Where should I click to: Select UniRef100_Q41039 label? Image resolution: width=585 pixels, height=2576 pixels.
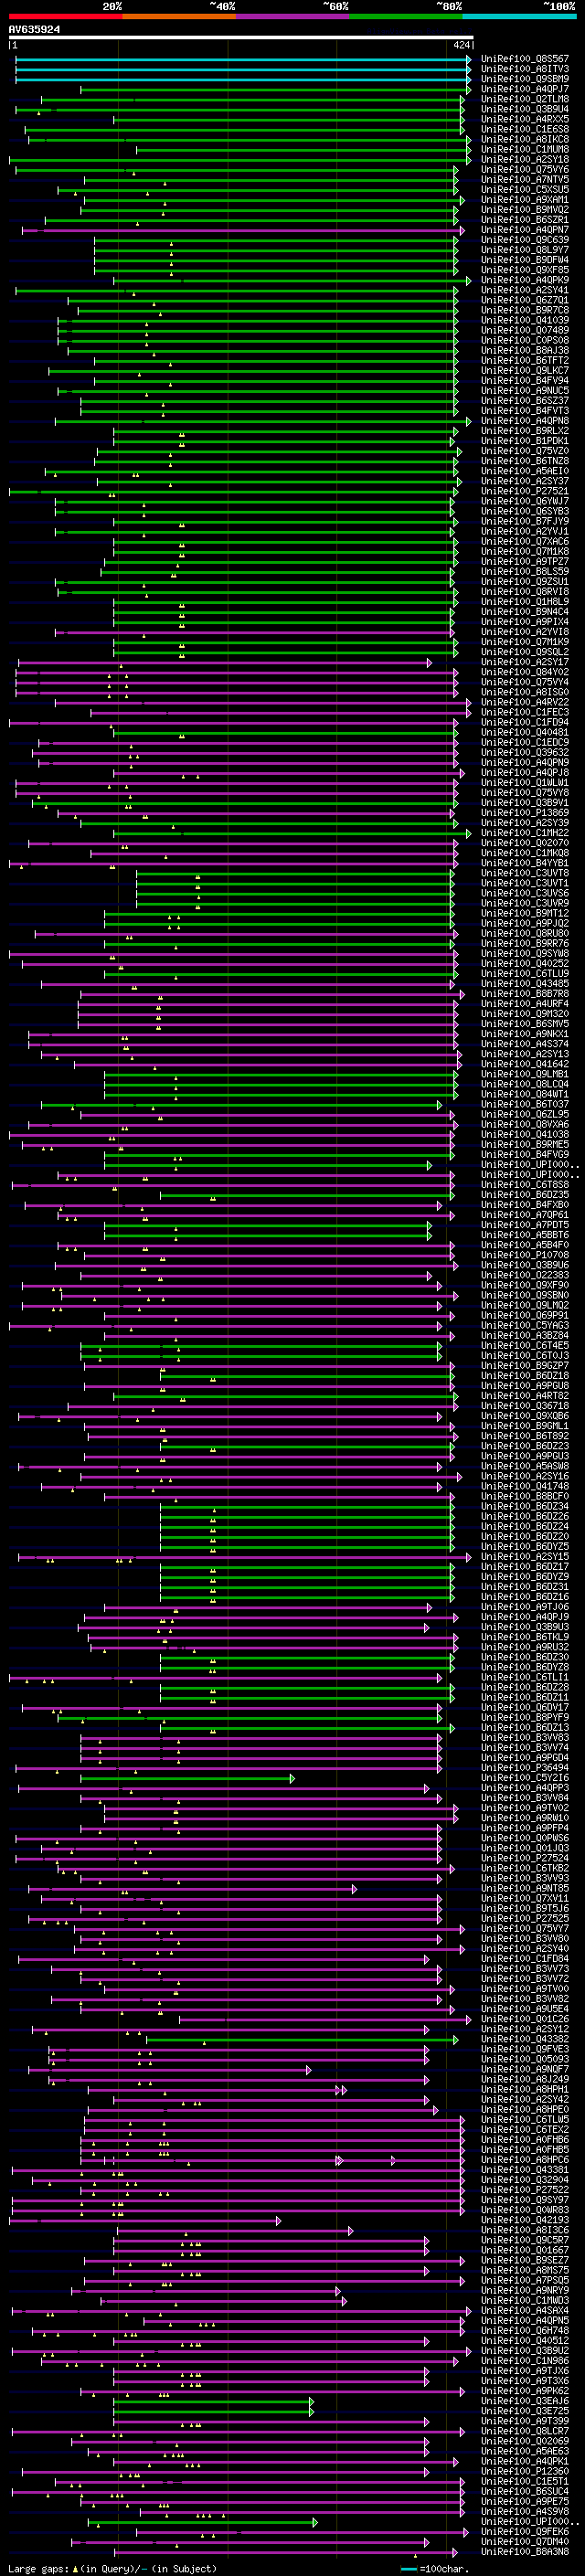[525, 321]
